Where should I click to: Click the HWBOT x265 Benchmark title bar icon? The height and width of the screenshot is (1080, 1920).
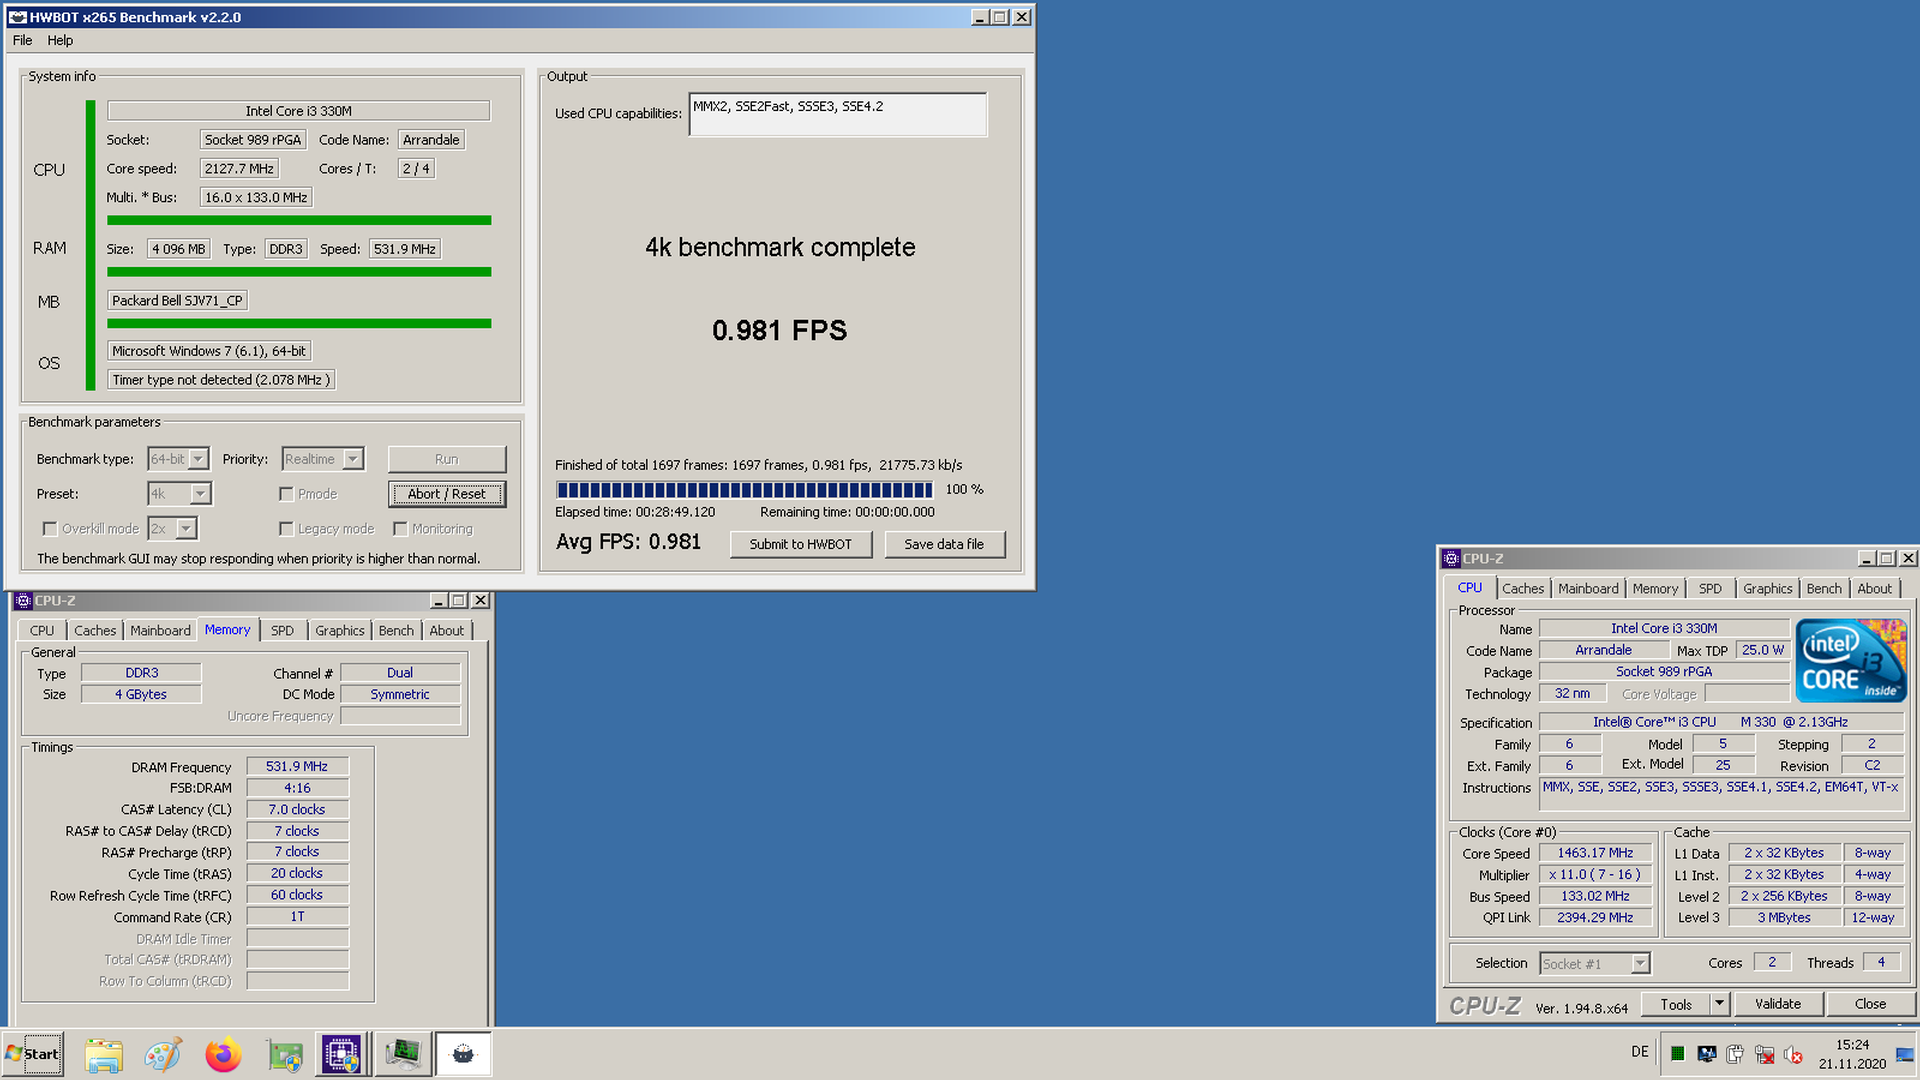[x=17, y=17]
